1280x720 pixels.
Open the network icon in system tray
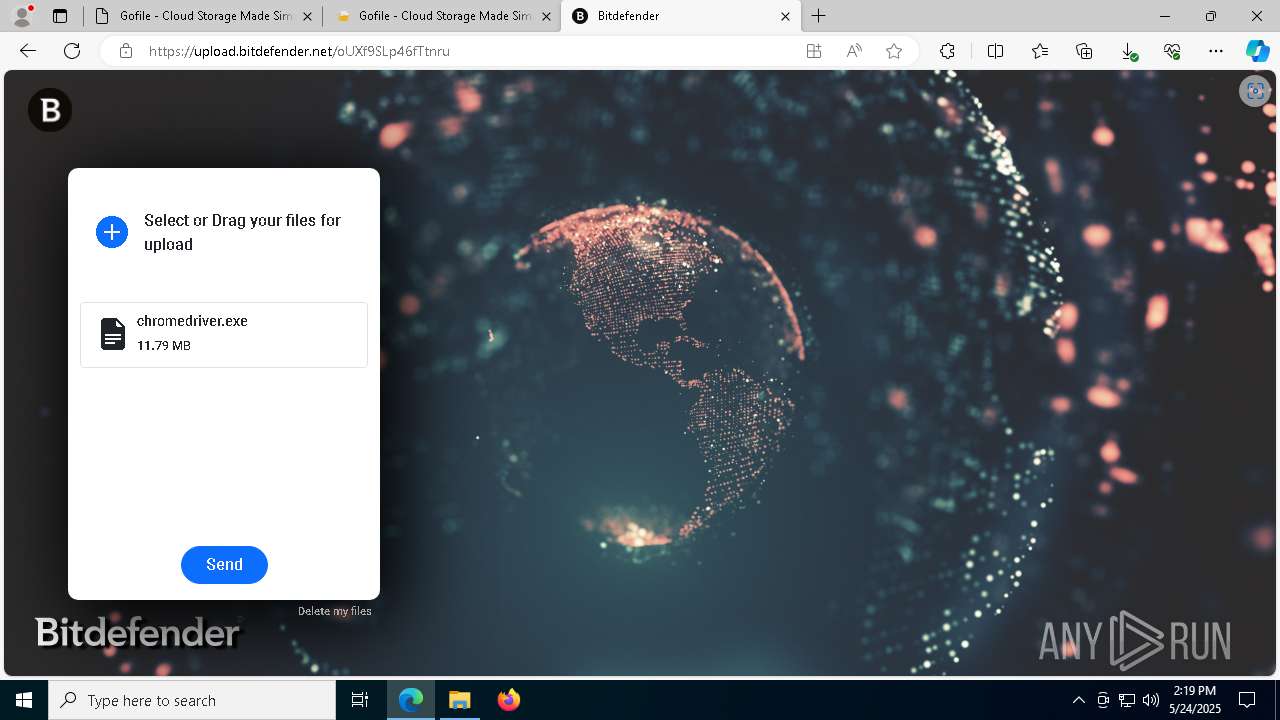[1127, 700]
